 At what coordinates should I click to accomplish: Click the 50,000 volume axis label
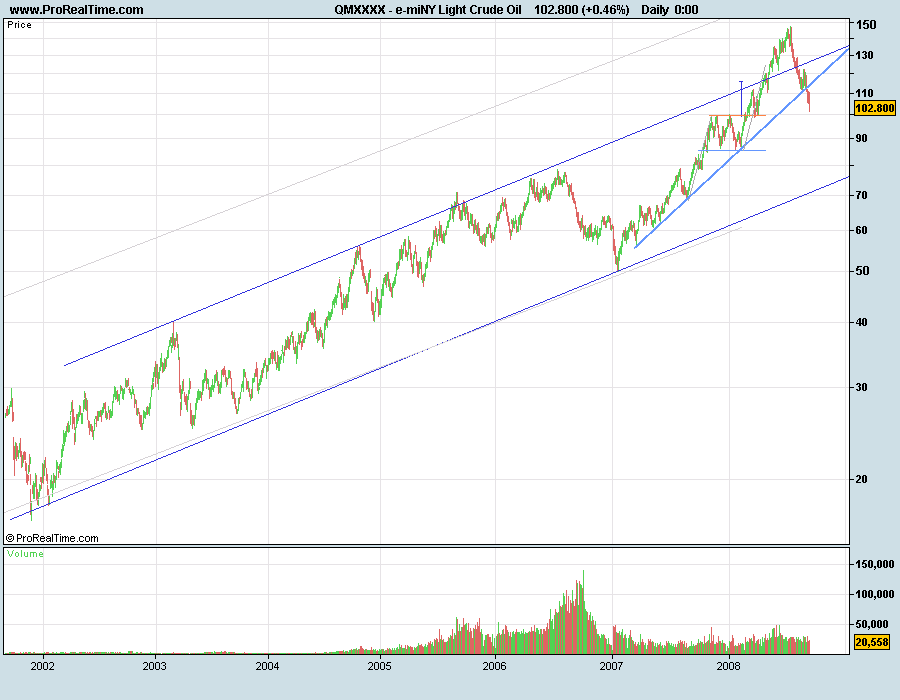(x=872, y=624)
